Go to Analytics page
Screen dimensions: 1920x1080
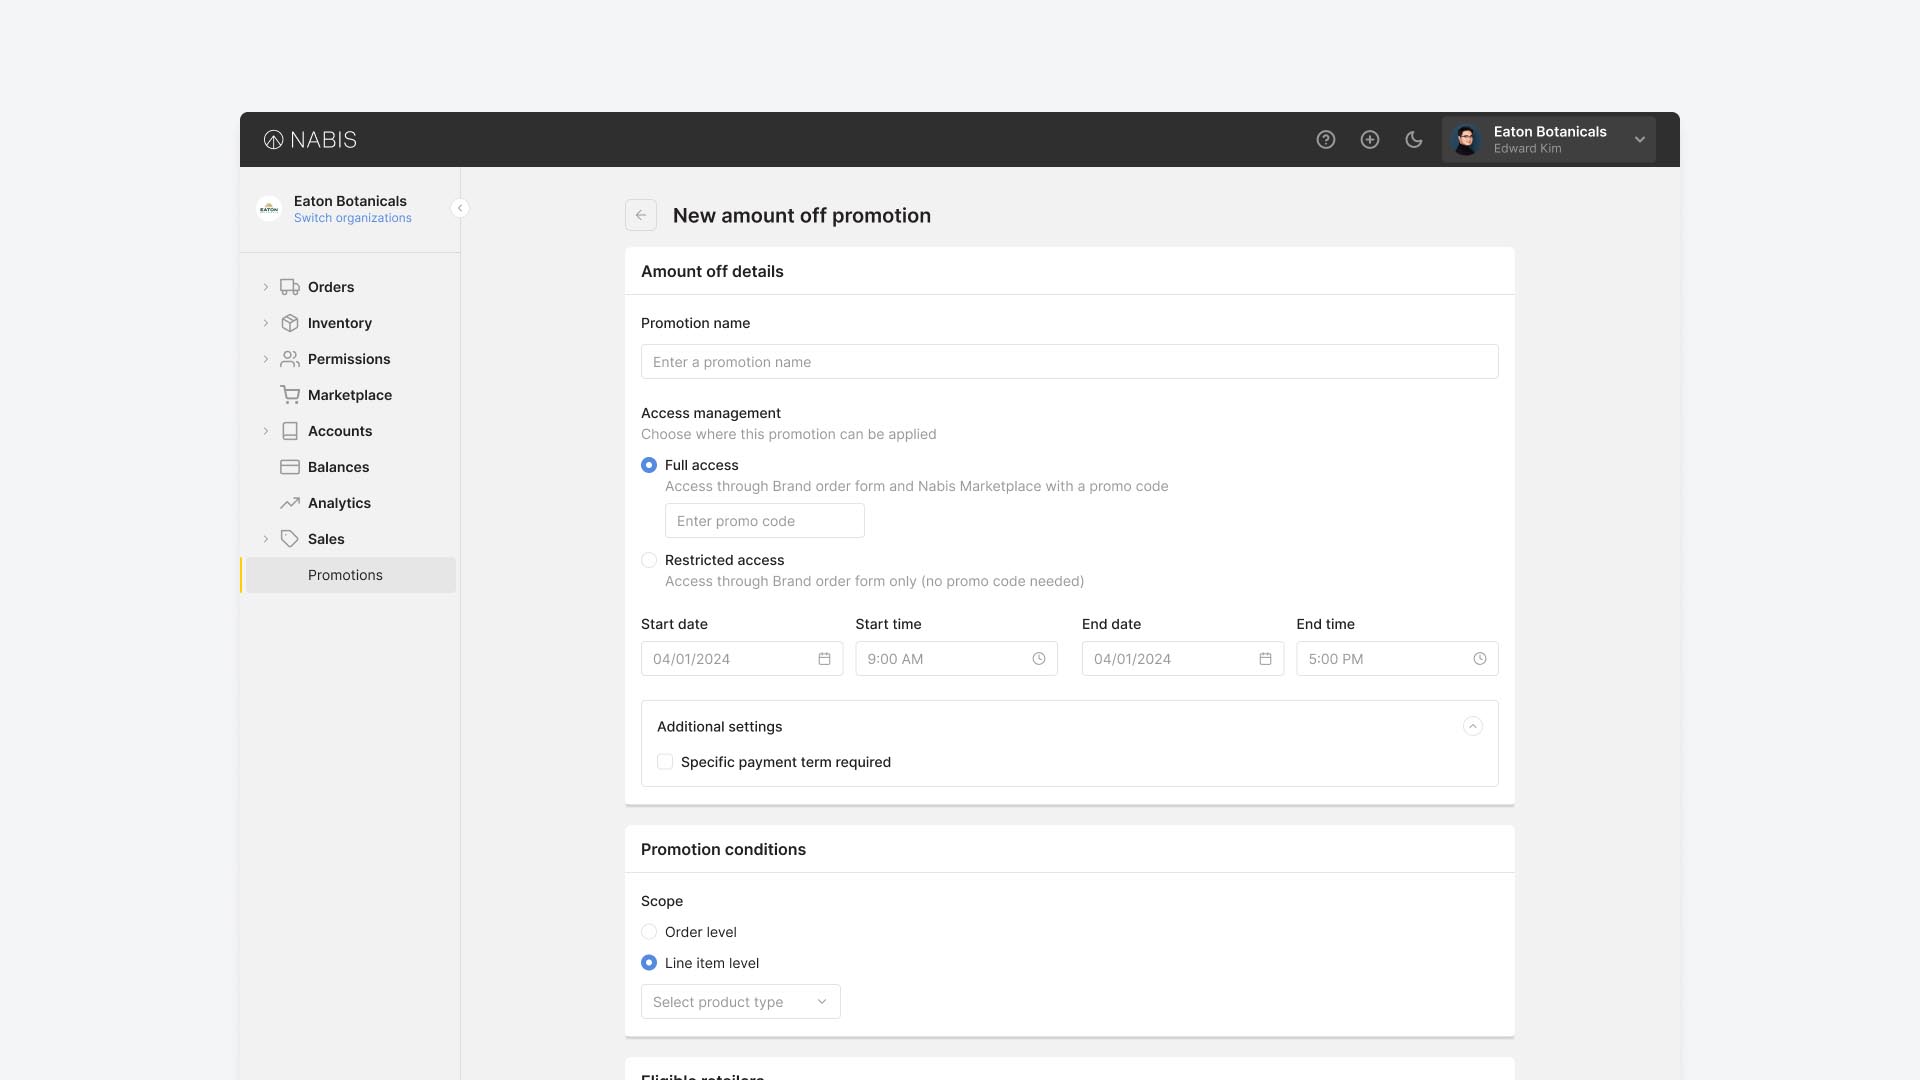coord(339,503)
